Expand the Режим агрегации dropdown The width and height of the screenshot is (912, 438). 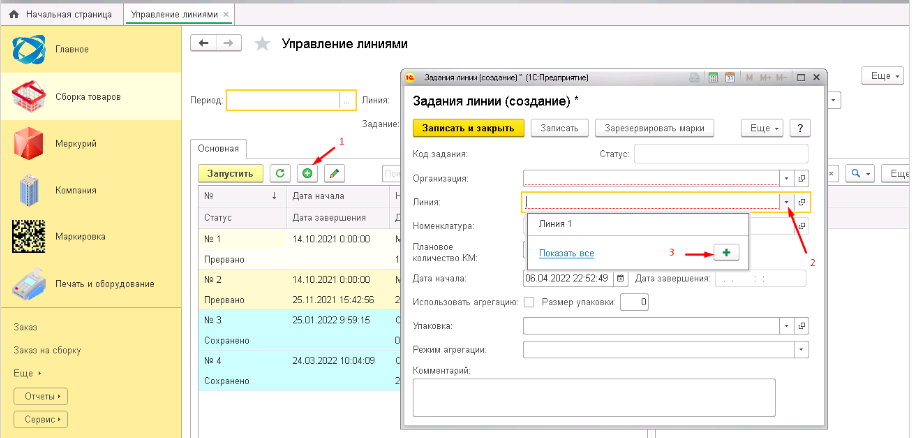pyautogui.click(x=801, y=350)
